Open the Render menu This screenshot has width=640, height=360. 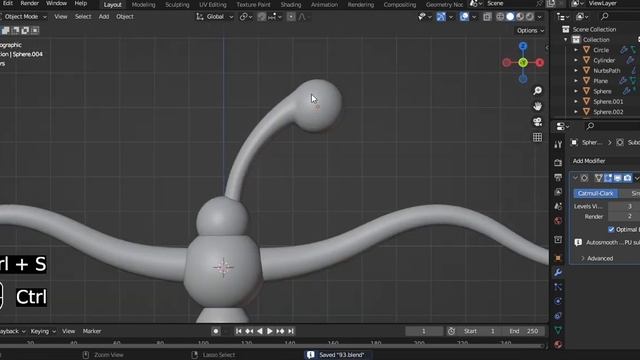pyautogui.click(x=29, y=3)
